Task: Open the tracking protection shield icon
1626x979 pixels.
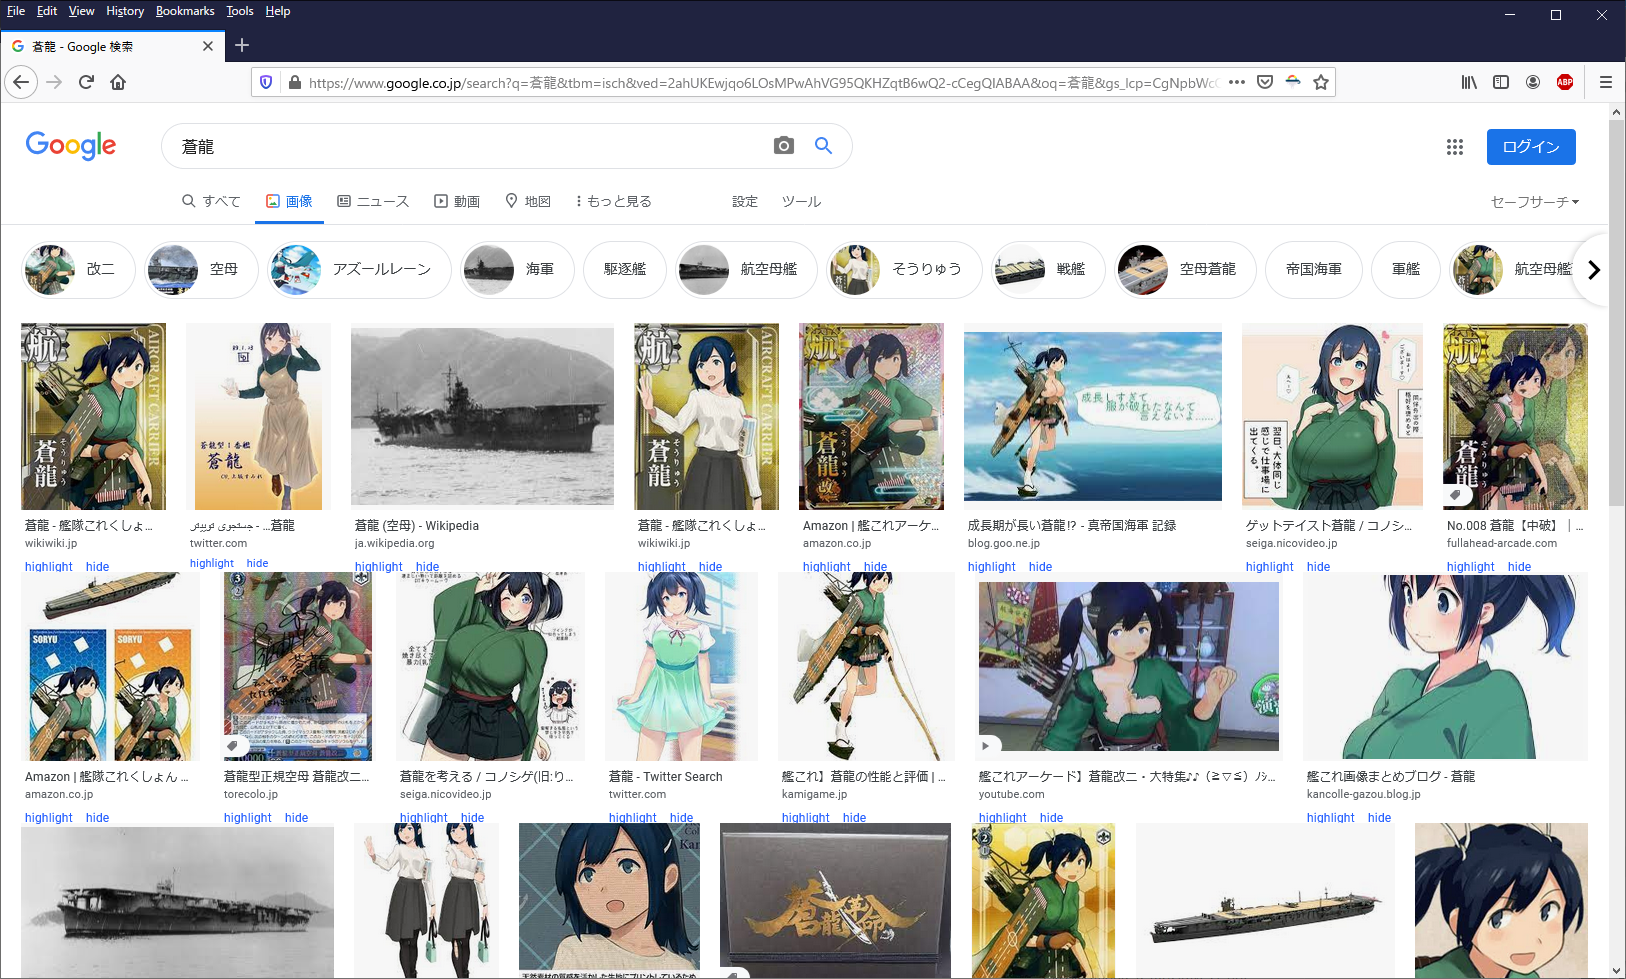Action: tap(266, 82)
